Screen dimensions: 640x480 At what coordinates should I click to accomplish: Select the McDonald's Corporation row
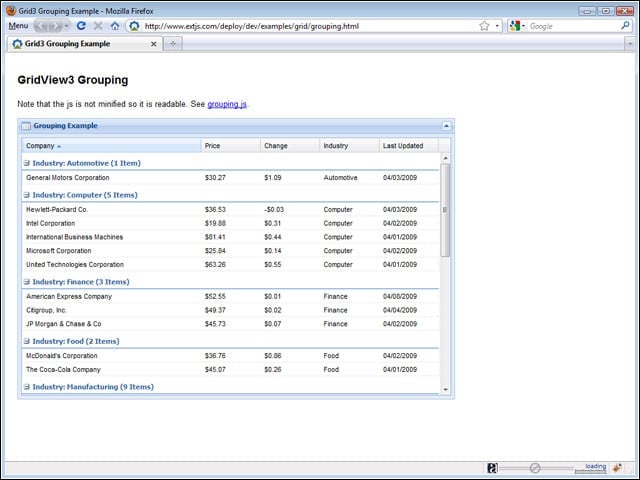coord(231,356)
